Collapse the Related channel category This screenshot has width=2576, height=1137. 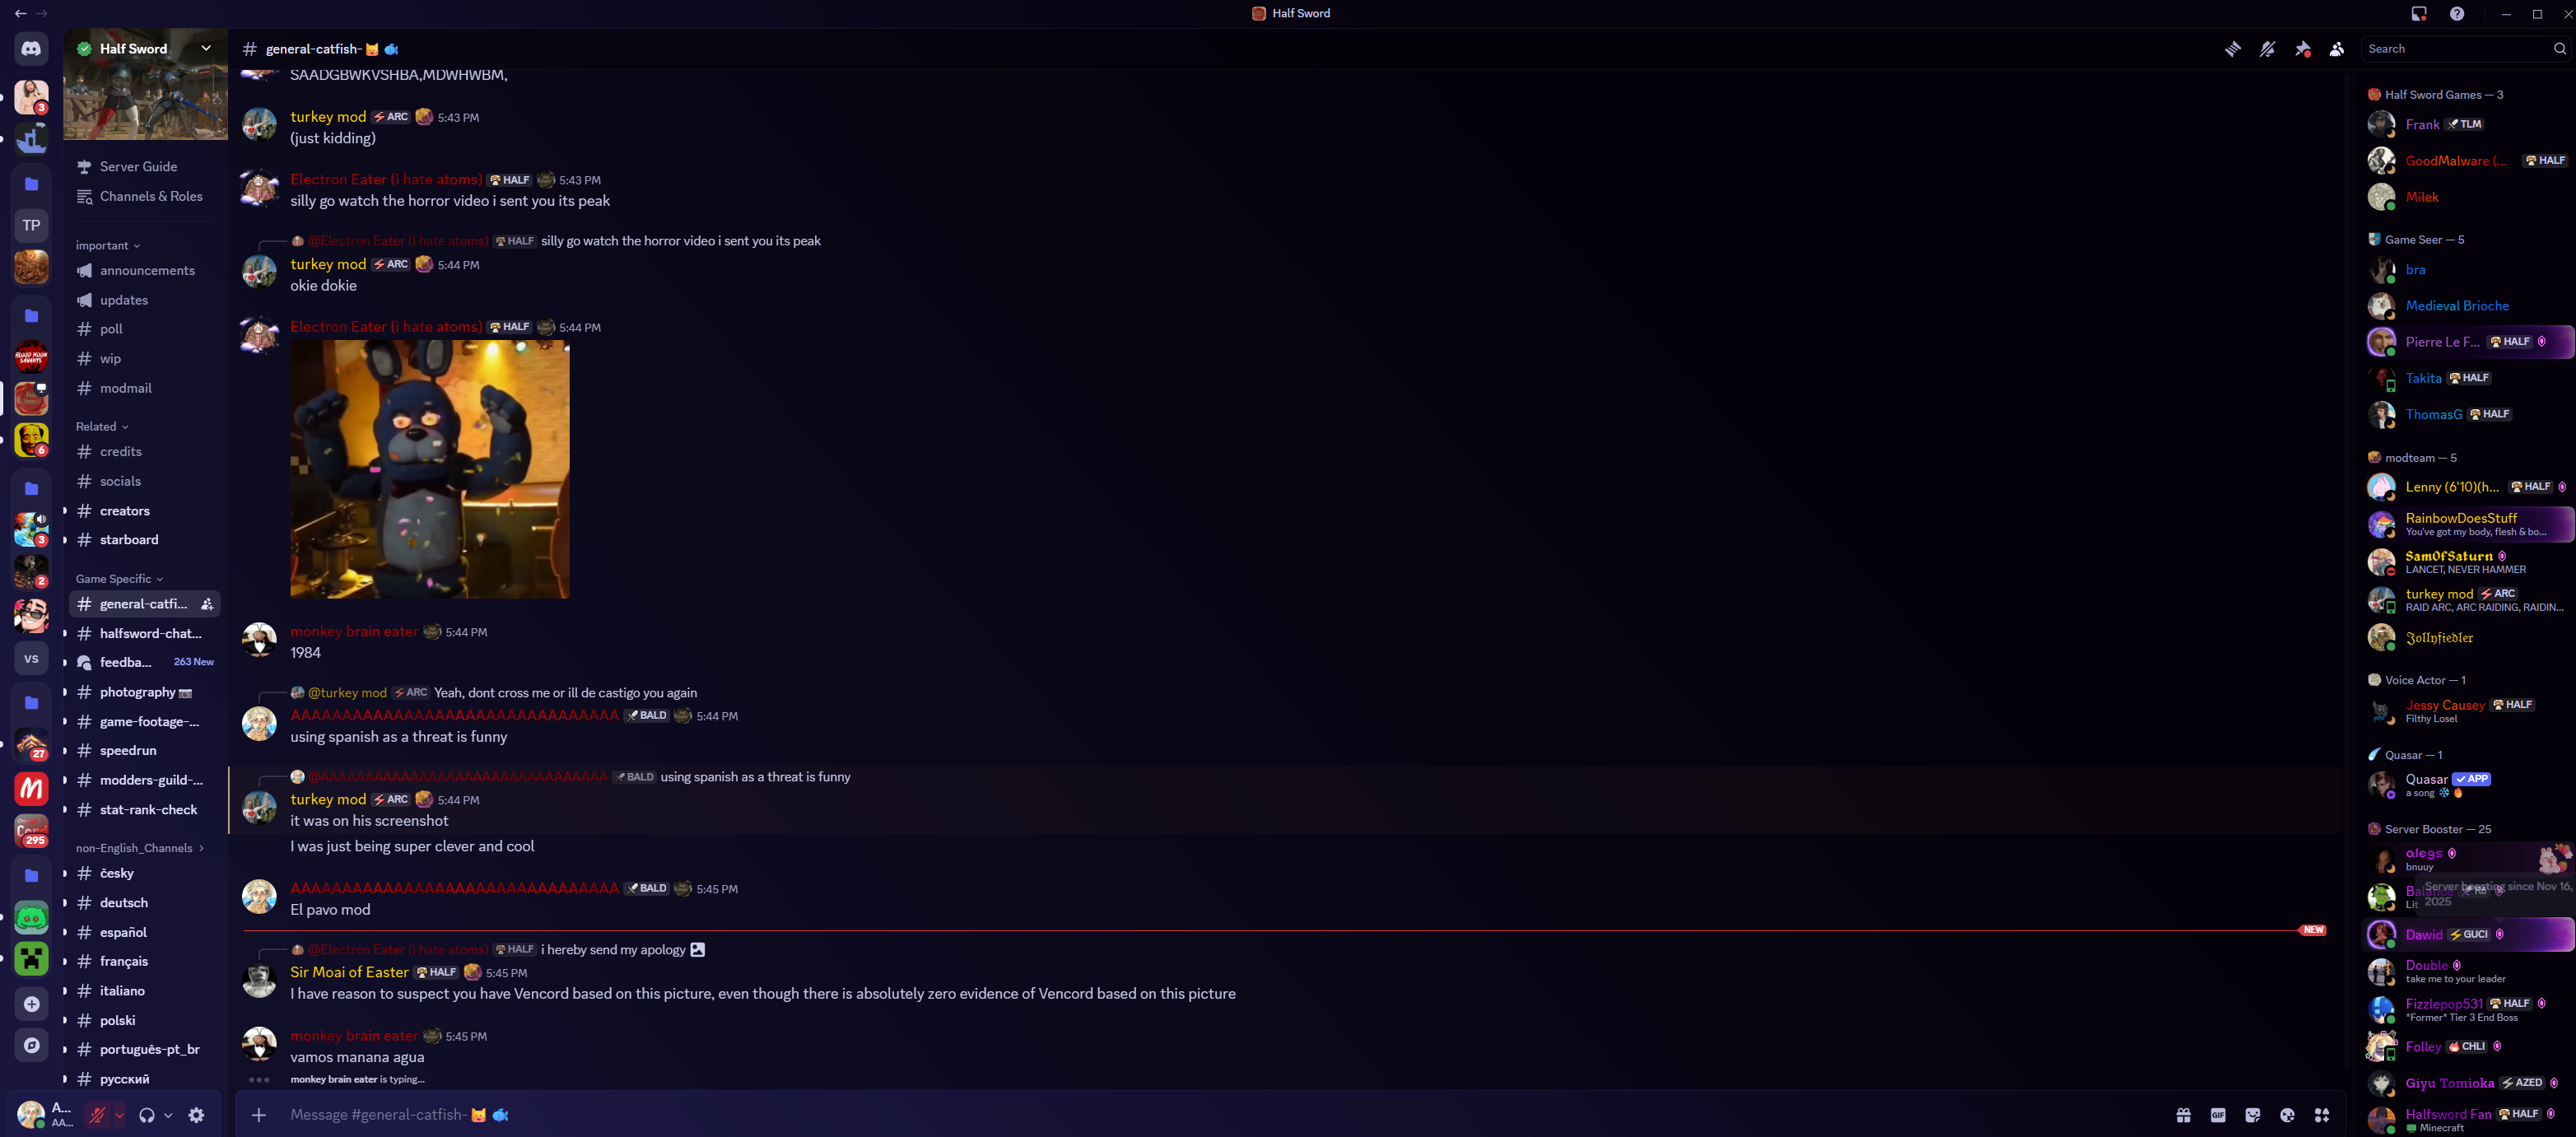click(x=102, y=427)
